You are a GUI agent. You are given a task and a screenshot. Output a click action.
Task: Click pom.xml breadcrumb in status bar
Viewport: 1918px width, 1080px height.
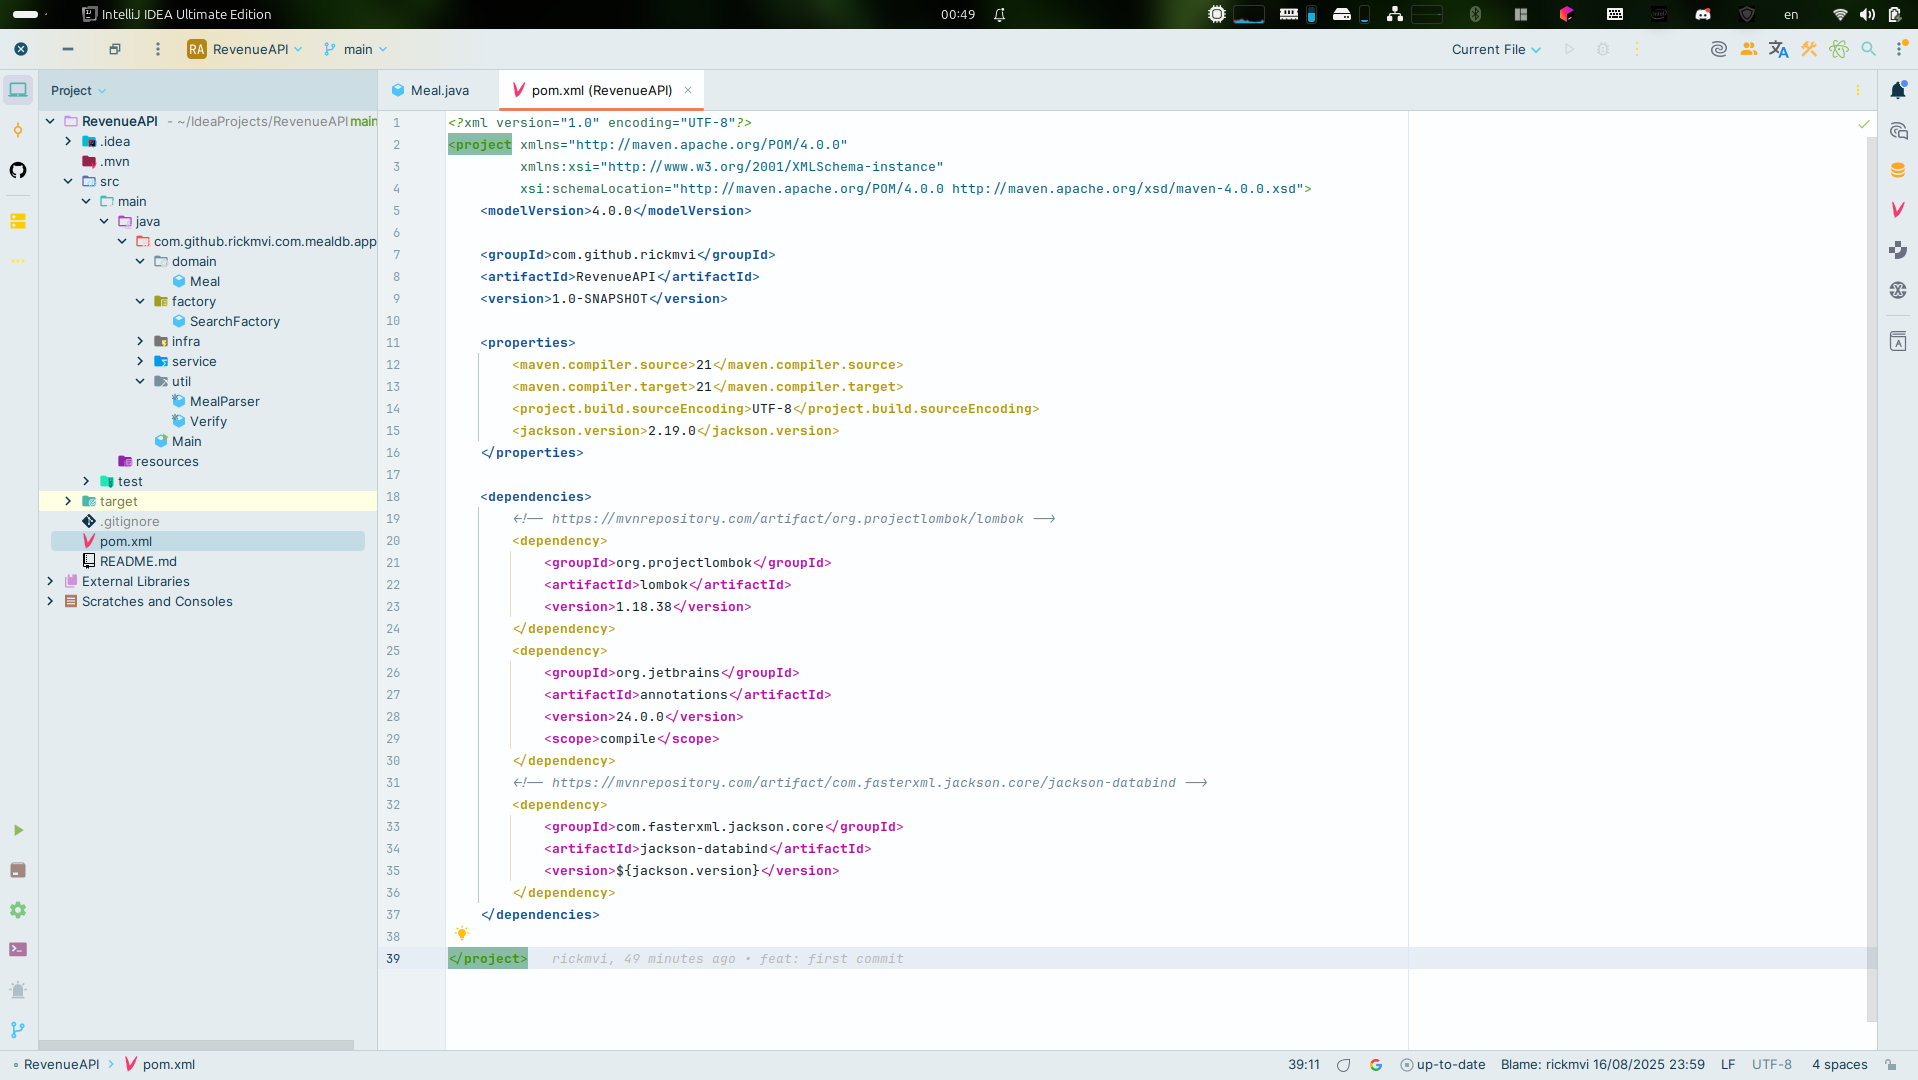pyautogui.click(x=160, y=1065)
